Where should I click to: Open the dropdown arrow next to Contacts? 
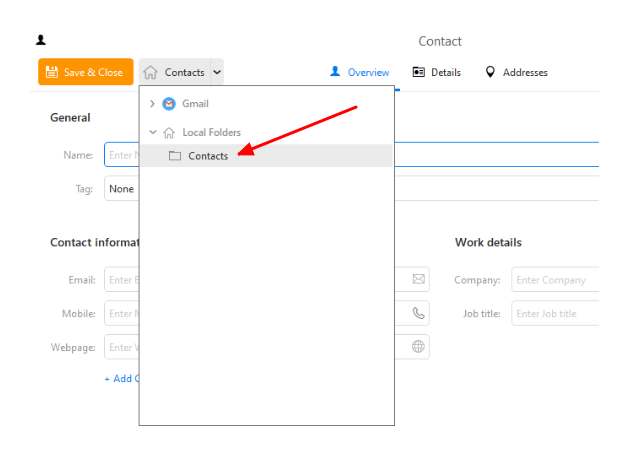tap(217, 72)
